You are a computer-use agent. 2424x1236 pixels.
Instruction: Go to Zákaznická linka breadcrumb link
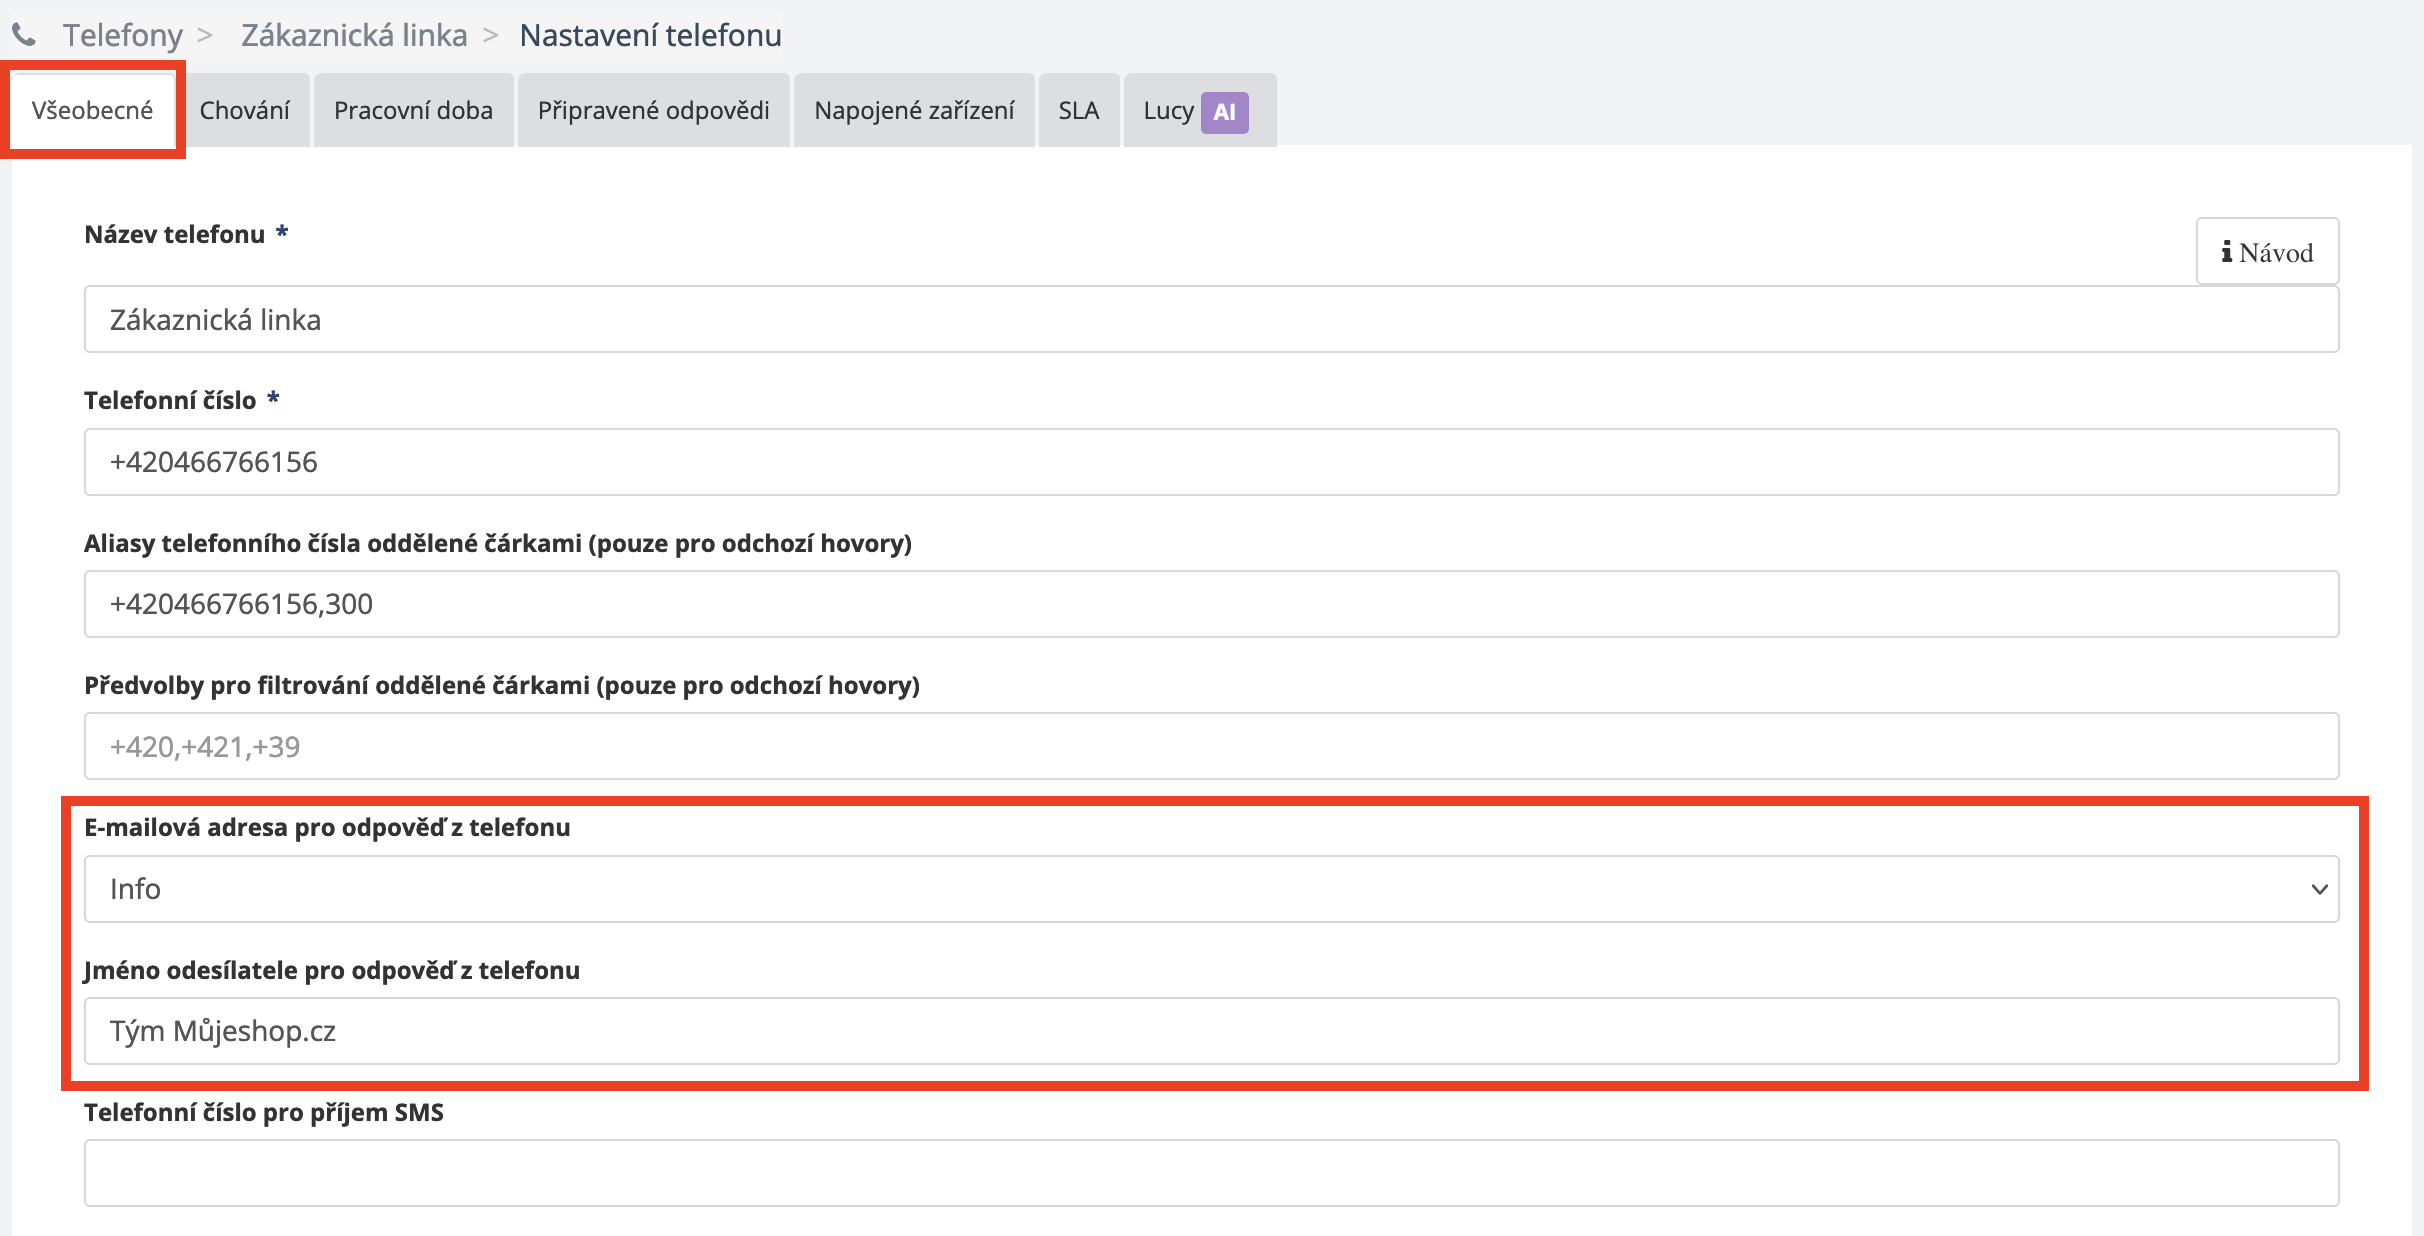click(354, 36)
